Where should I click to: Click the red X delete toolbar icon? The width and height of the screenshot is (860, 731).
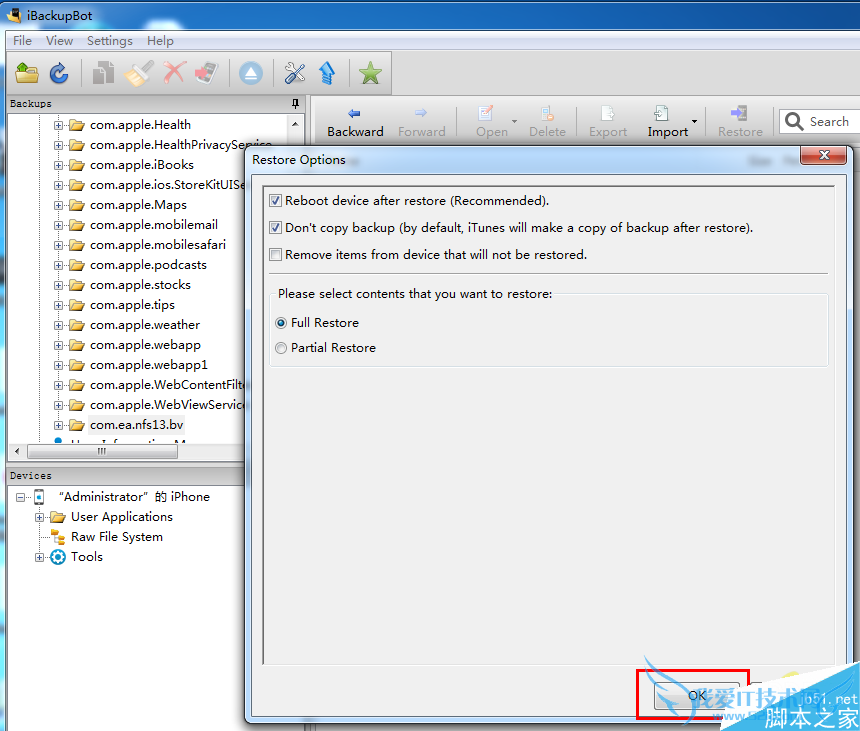174,72
